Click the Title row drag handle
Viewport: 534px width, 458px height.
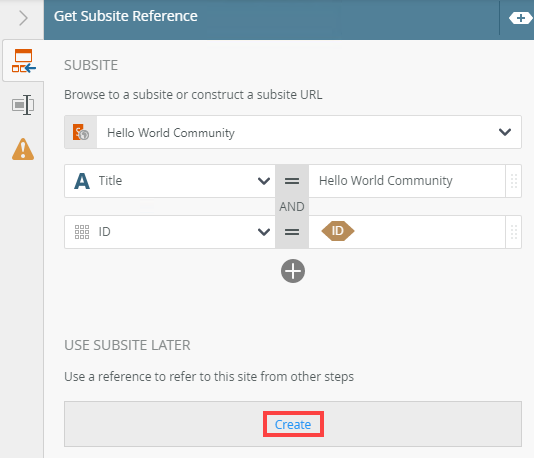point(514,181)
